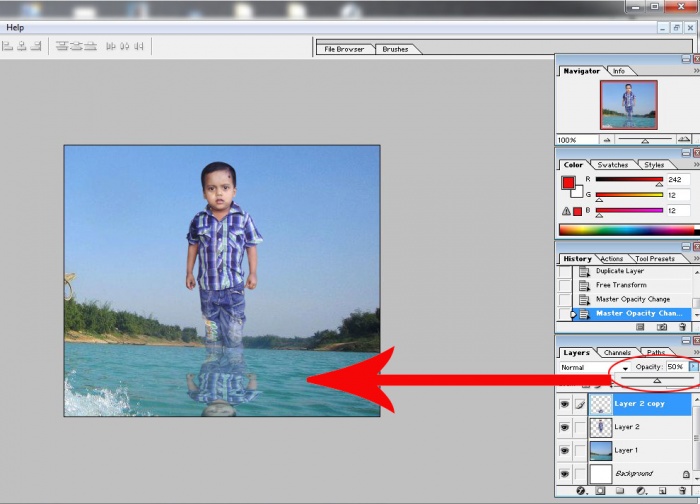Image resolution: width=700 pixels, height=504 pixels.
Task: Delete current history state with trash icon
Action: (682, 327)
